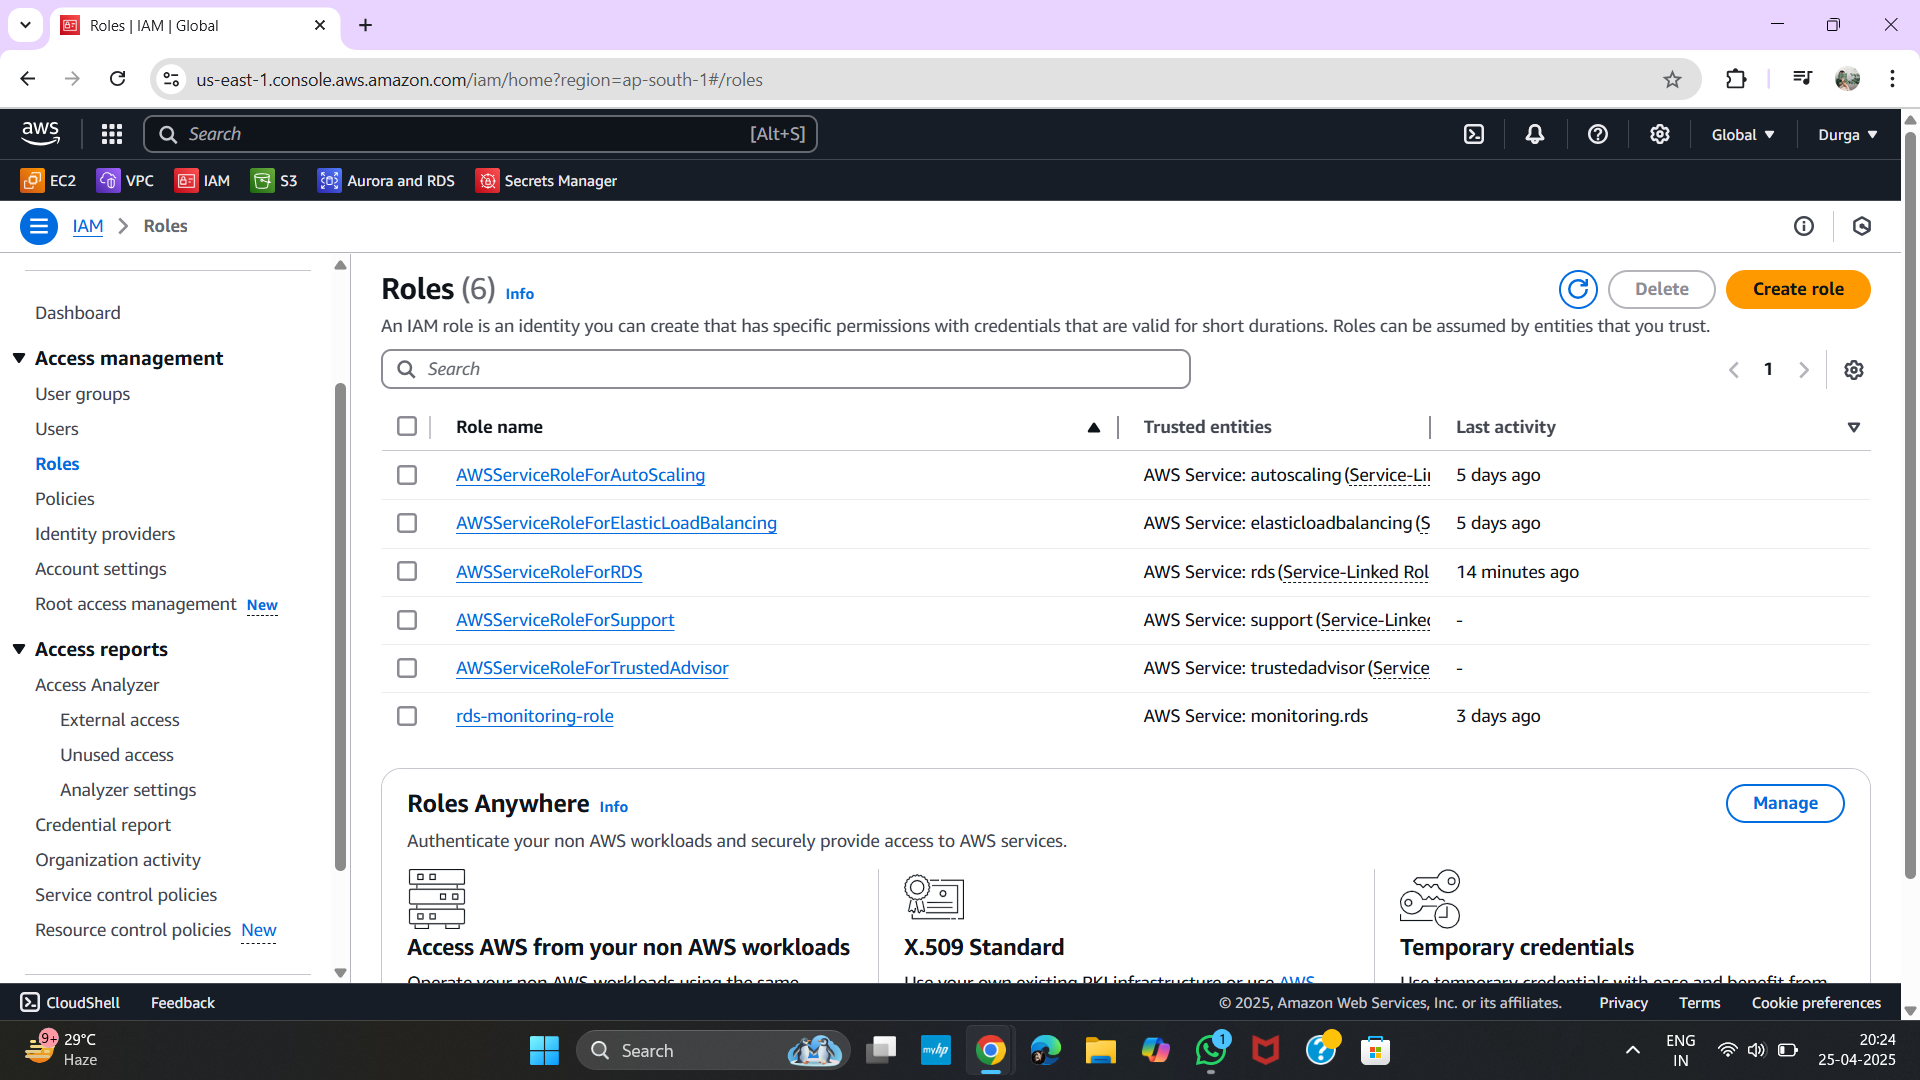Click the Feedback link in footer
The image size is (1920, 1080).
point(183,1002)
